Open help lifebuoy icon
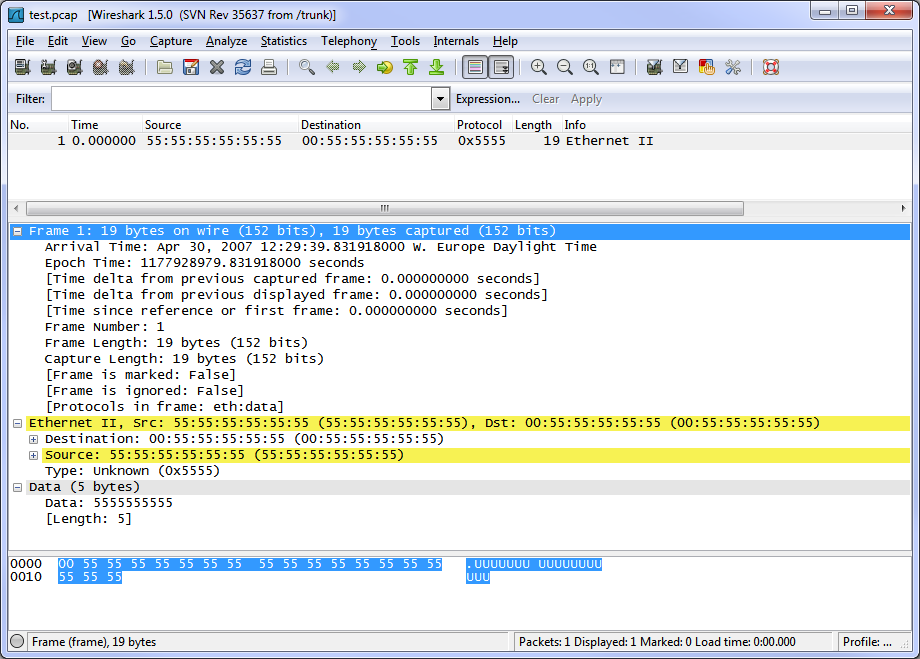920x659 pixels. 771,67
